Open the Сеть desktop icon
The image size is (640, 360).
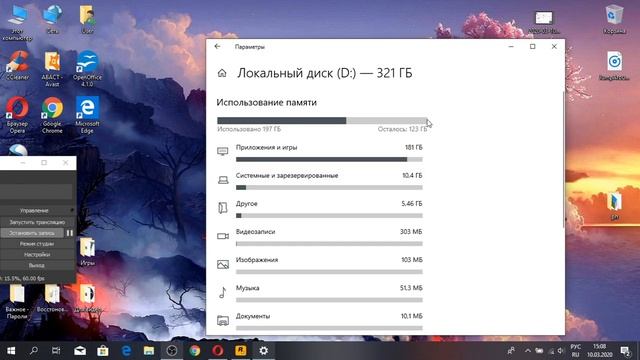[52, 19]
